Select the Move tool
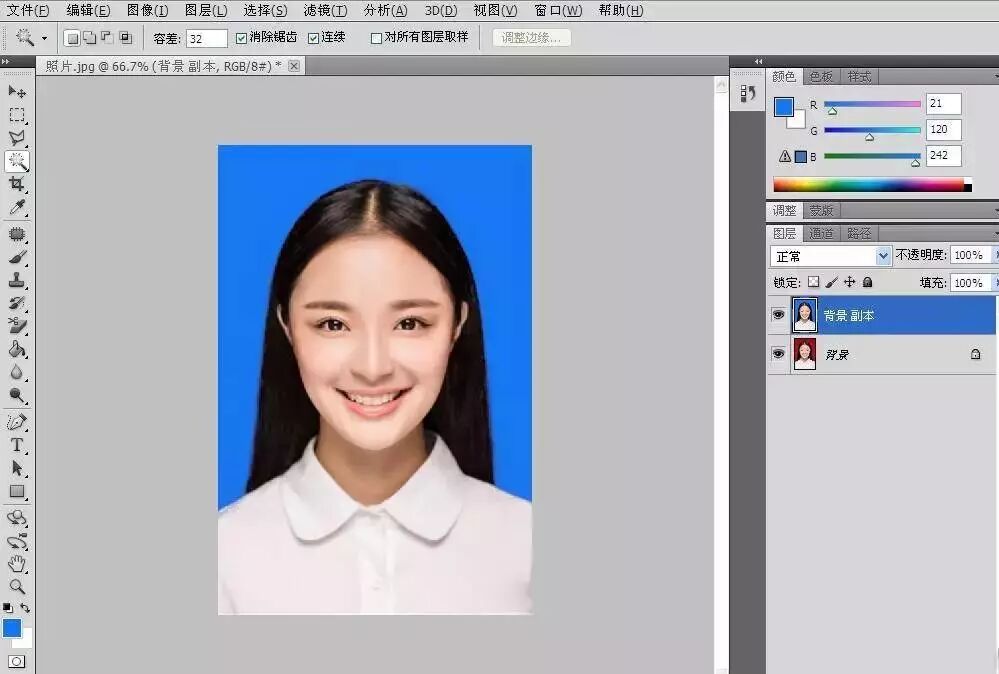Image resolution: width=999 pixels, height=674 pixels. (17, 92)
